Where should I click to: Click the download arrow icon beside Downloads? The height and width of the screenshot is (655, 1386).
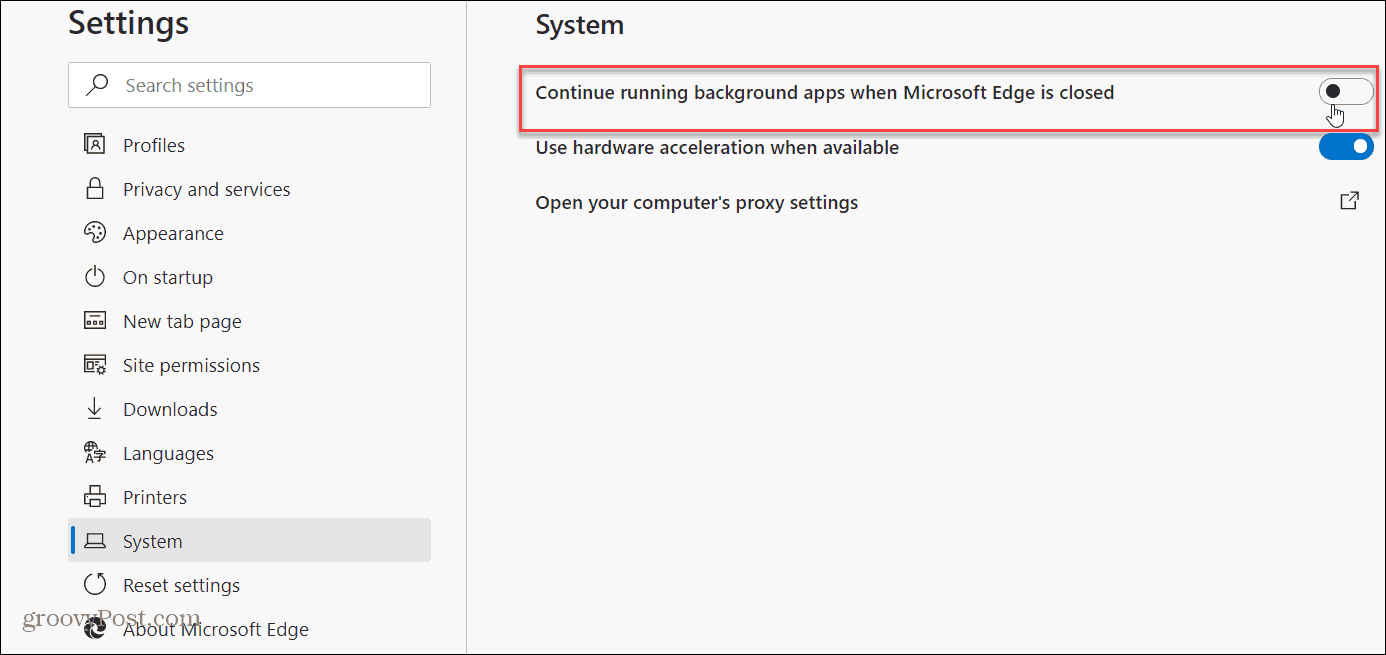[95, 409]
